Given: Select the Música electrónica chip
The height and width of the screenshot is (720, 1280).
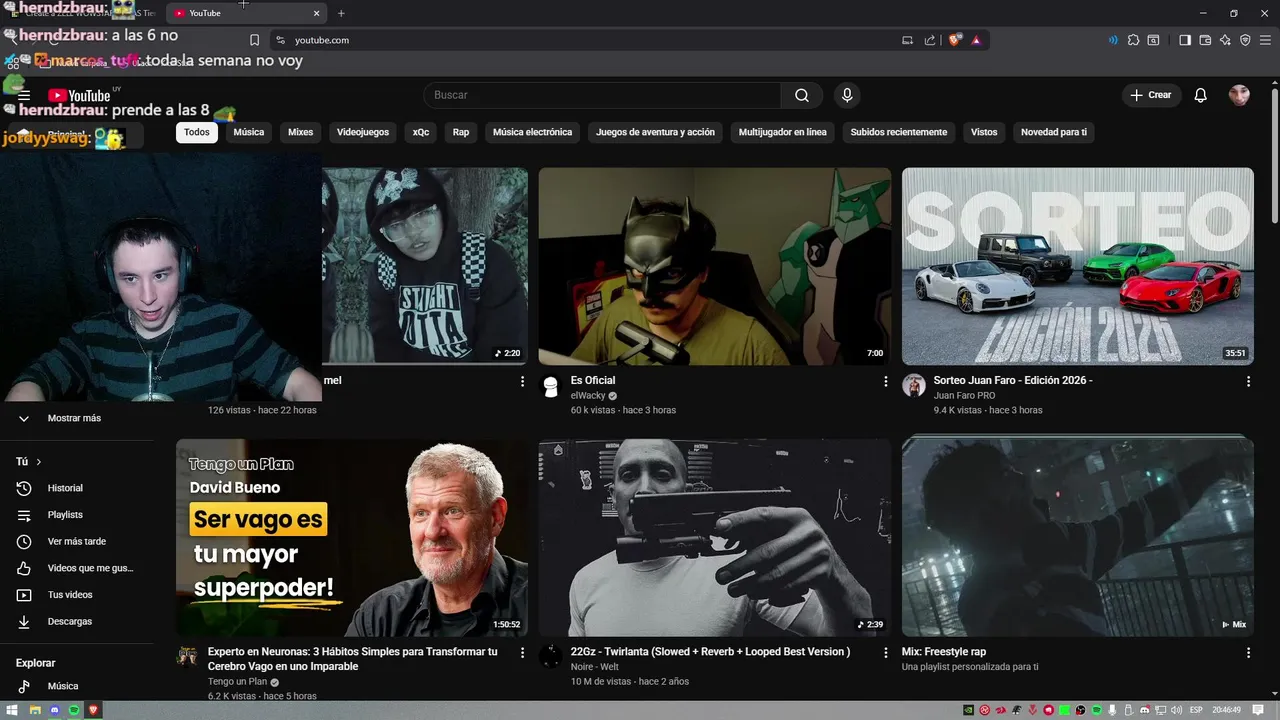Looking at the screenshot, I should 533,132.
